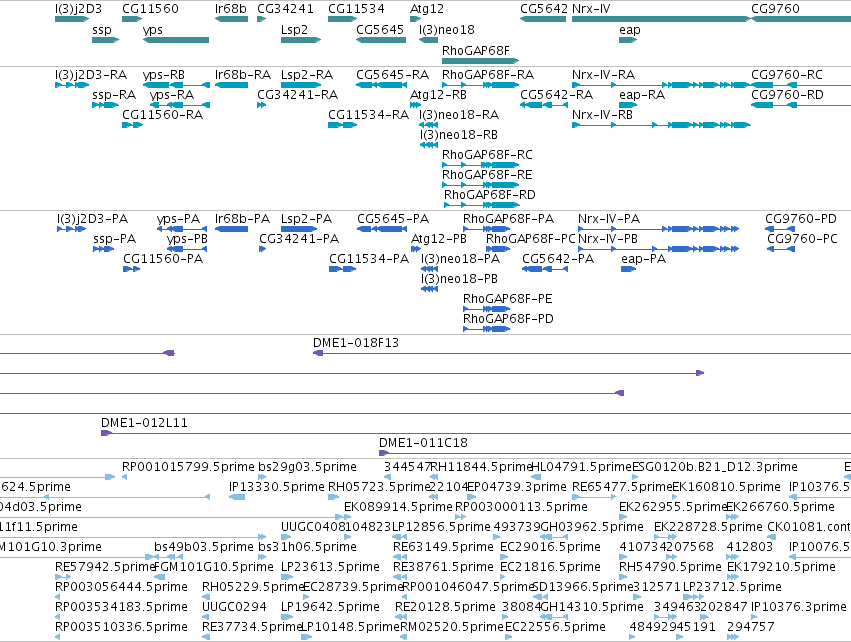Select transcript Atg12-RB
Viewport: 851px width, 642px height.
438,95
